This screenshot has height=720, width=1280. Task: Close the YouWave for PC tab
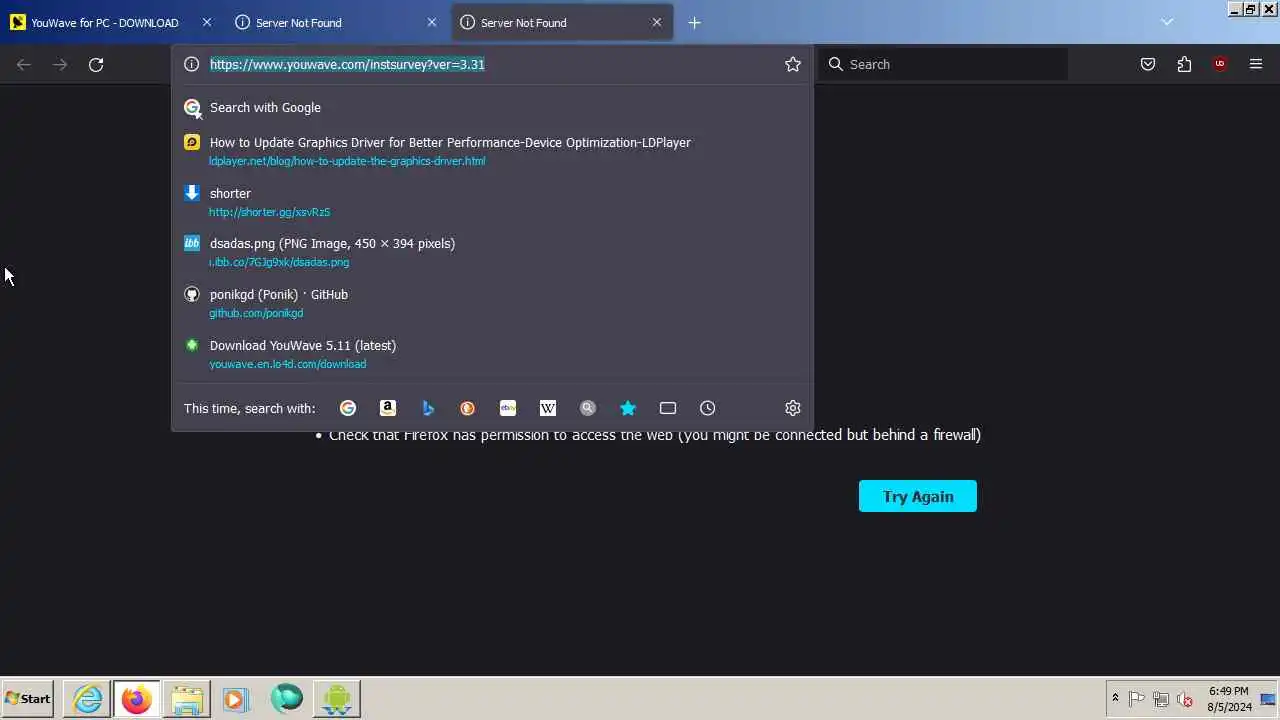pos(207,22)
